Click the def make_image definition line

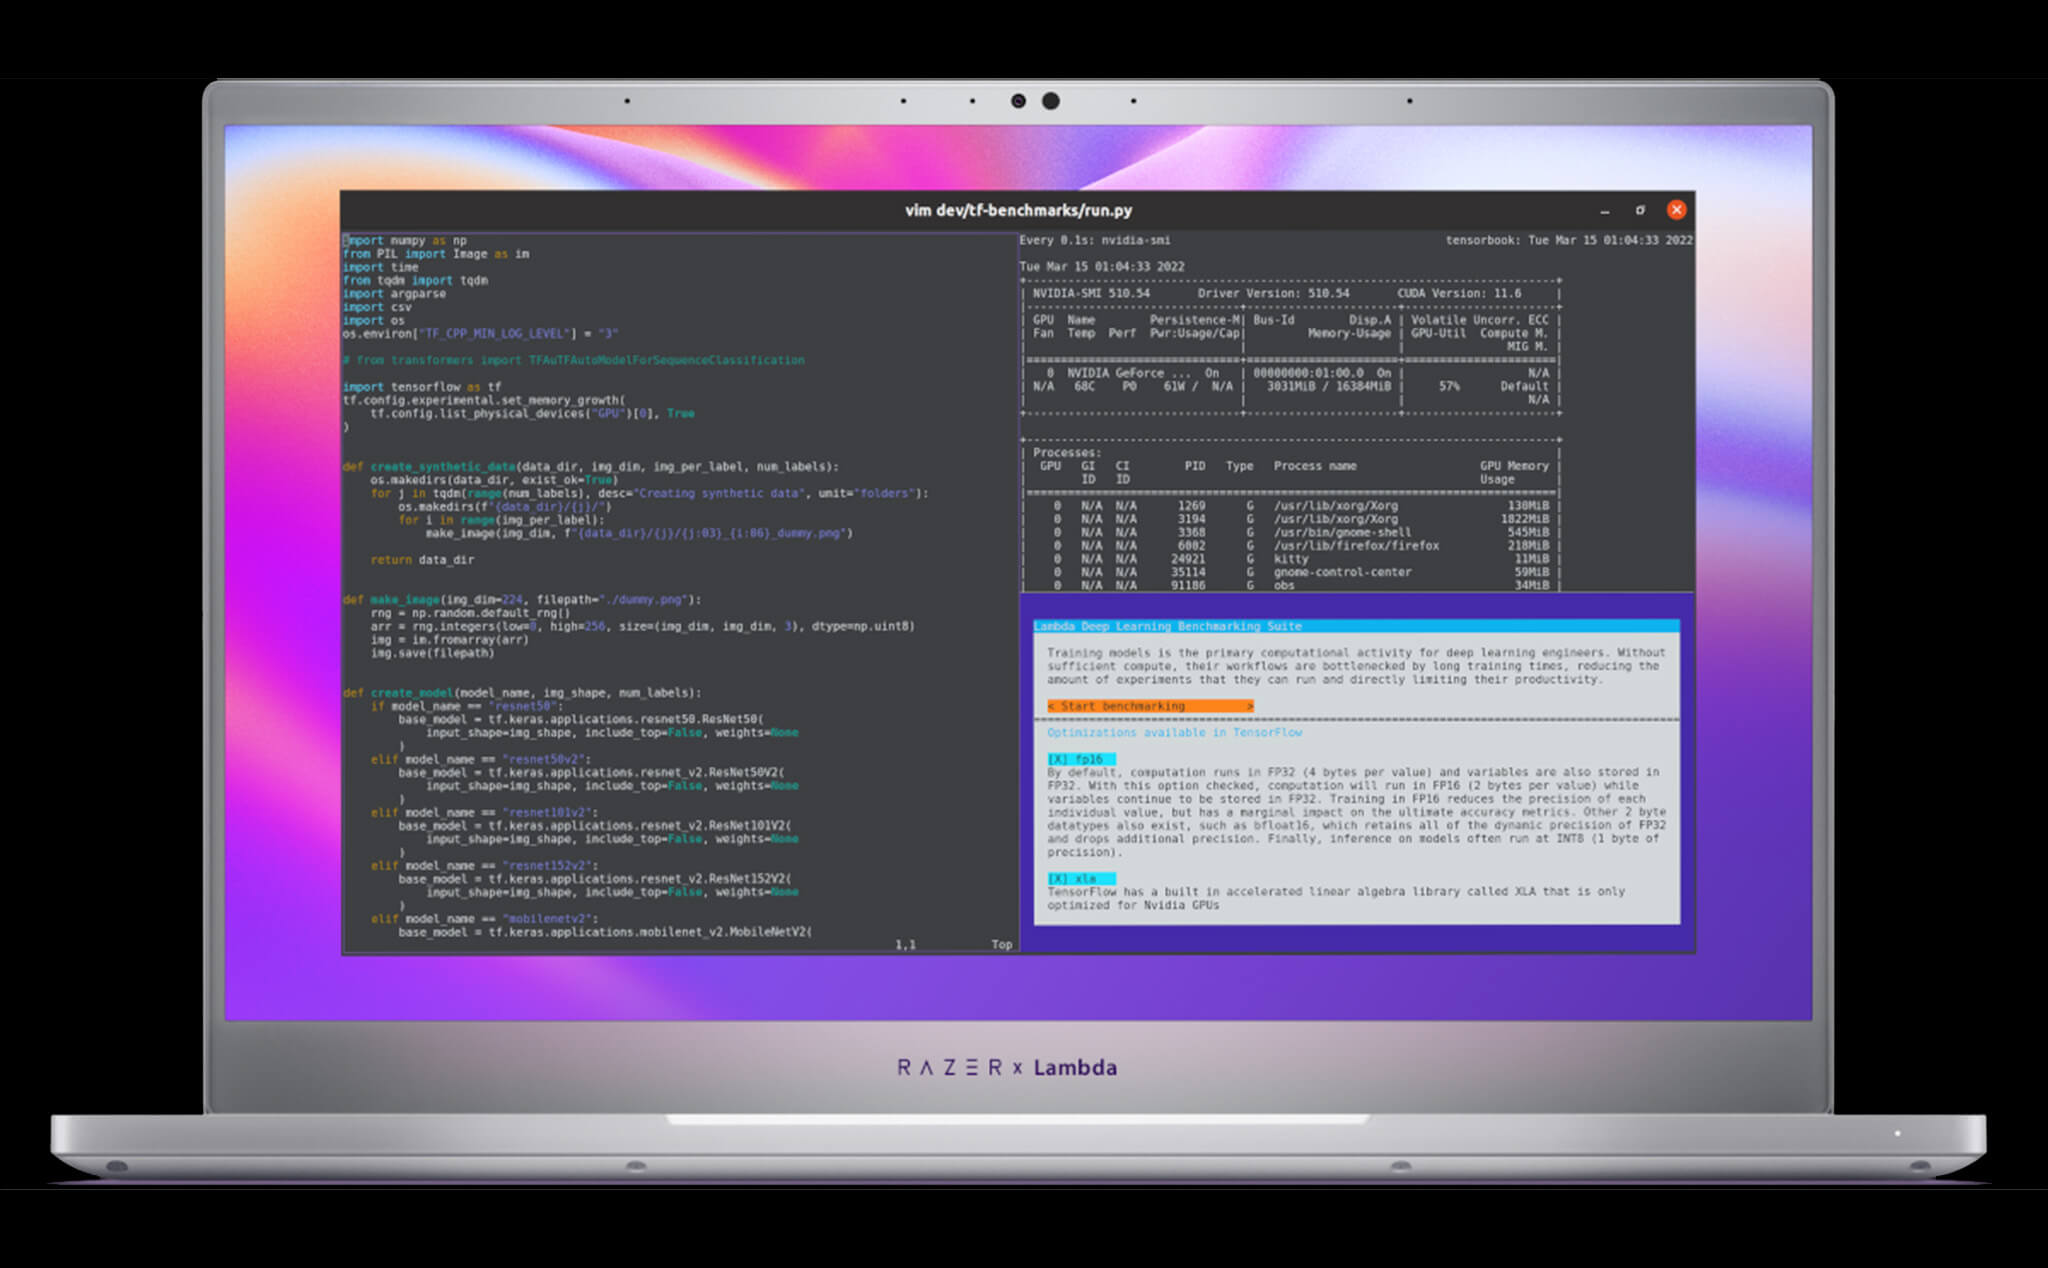tap(522, 600)
